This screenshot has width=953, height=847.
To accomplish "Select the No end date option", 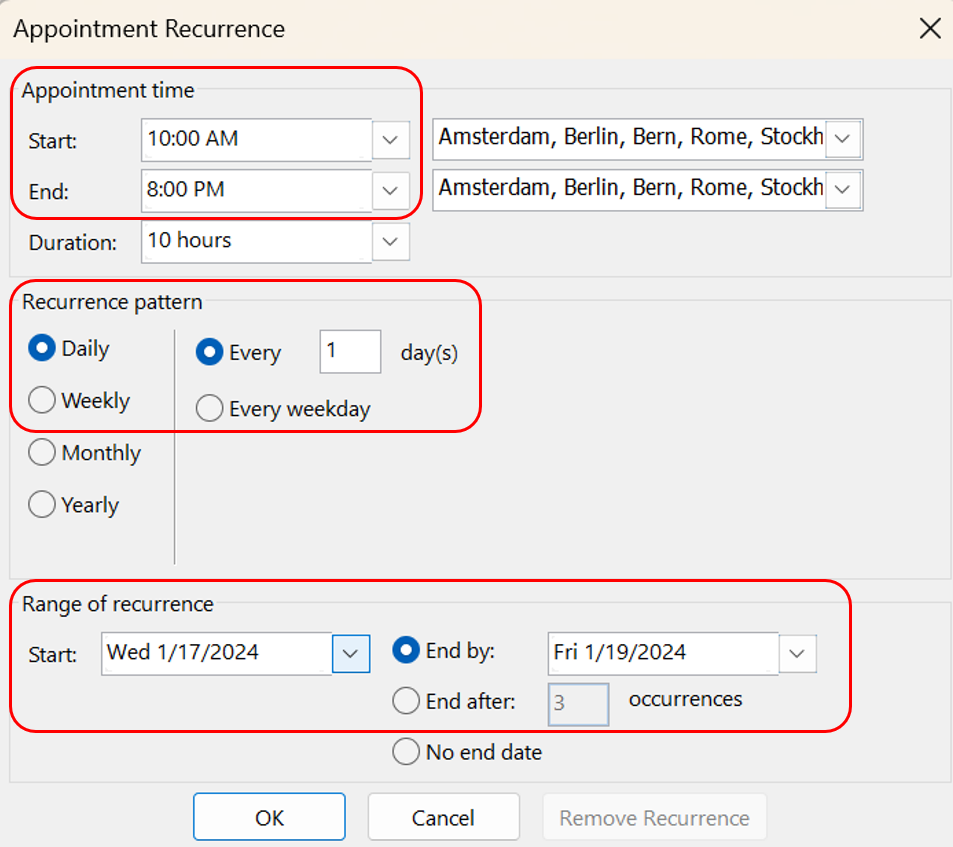I will (406, 752).
